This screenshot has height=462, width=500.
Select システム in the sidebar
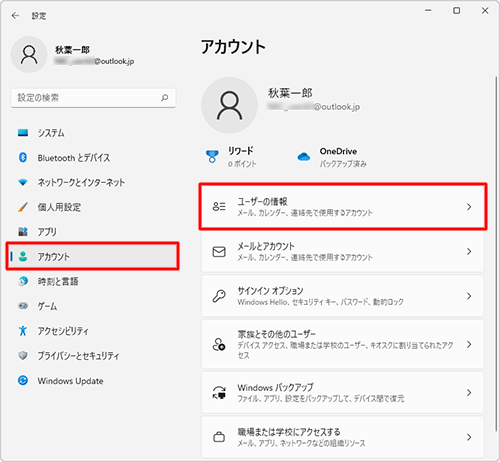(93, 133)
